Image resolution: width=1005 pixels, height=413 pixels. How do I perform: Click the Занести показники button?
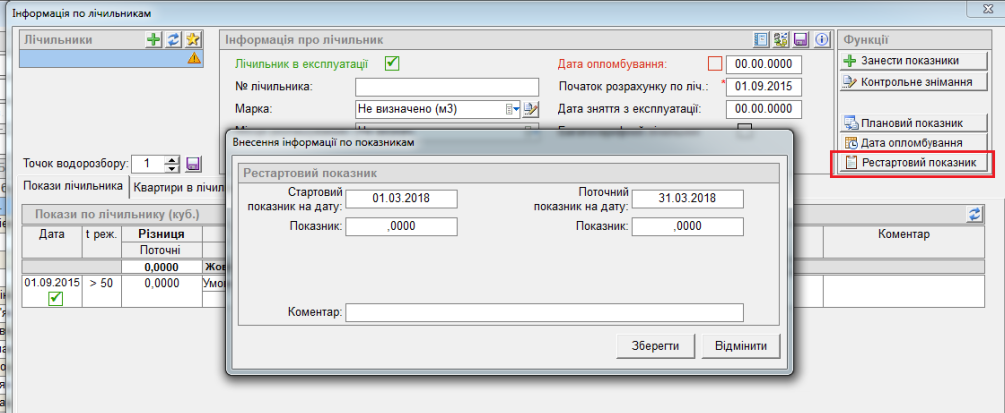click(903, 61)
